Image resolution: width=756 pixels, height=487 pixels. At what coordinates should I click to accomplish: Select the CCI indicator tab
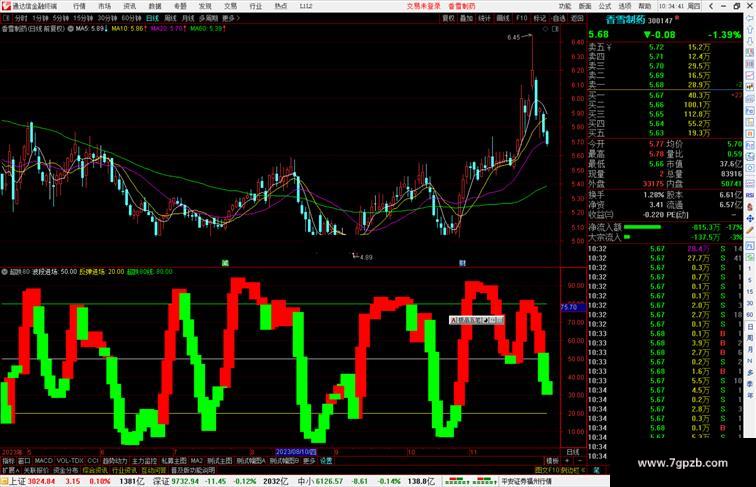pos(93,461)
